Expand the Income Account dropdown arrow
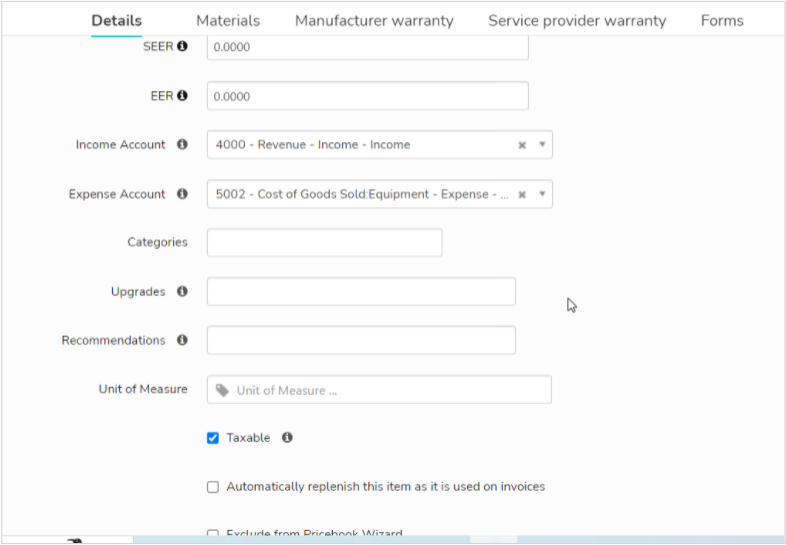The image size is (786, 545). click(542, 144)
